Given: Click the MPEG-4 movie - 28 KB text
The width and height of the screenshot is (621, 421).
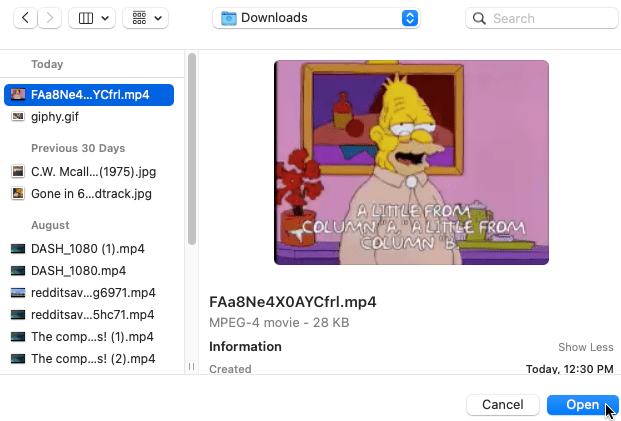Looking at the screenshot, I should (279, 322).
